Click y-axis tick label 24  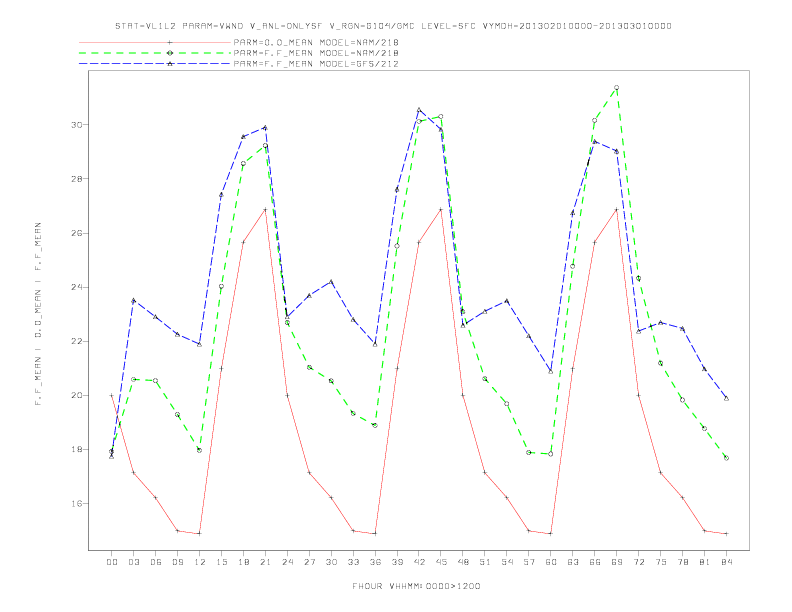76,287
